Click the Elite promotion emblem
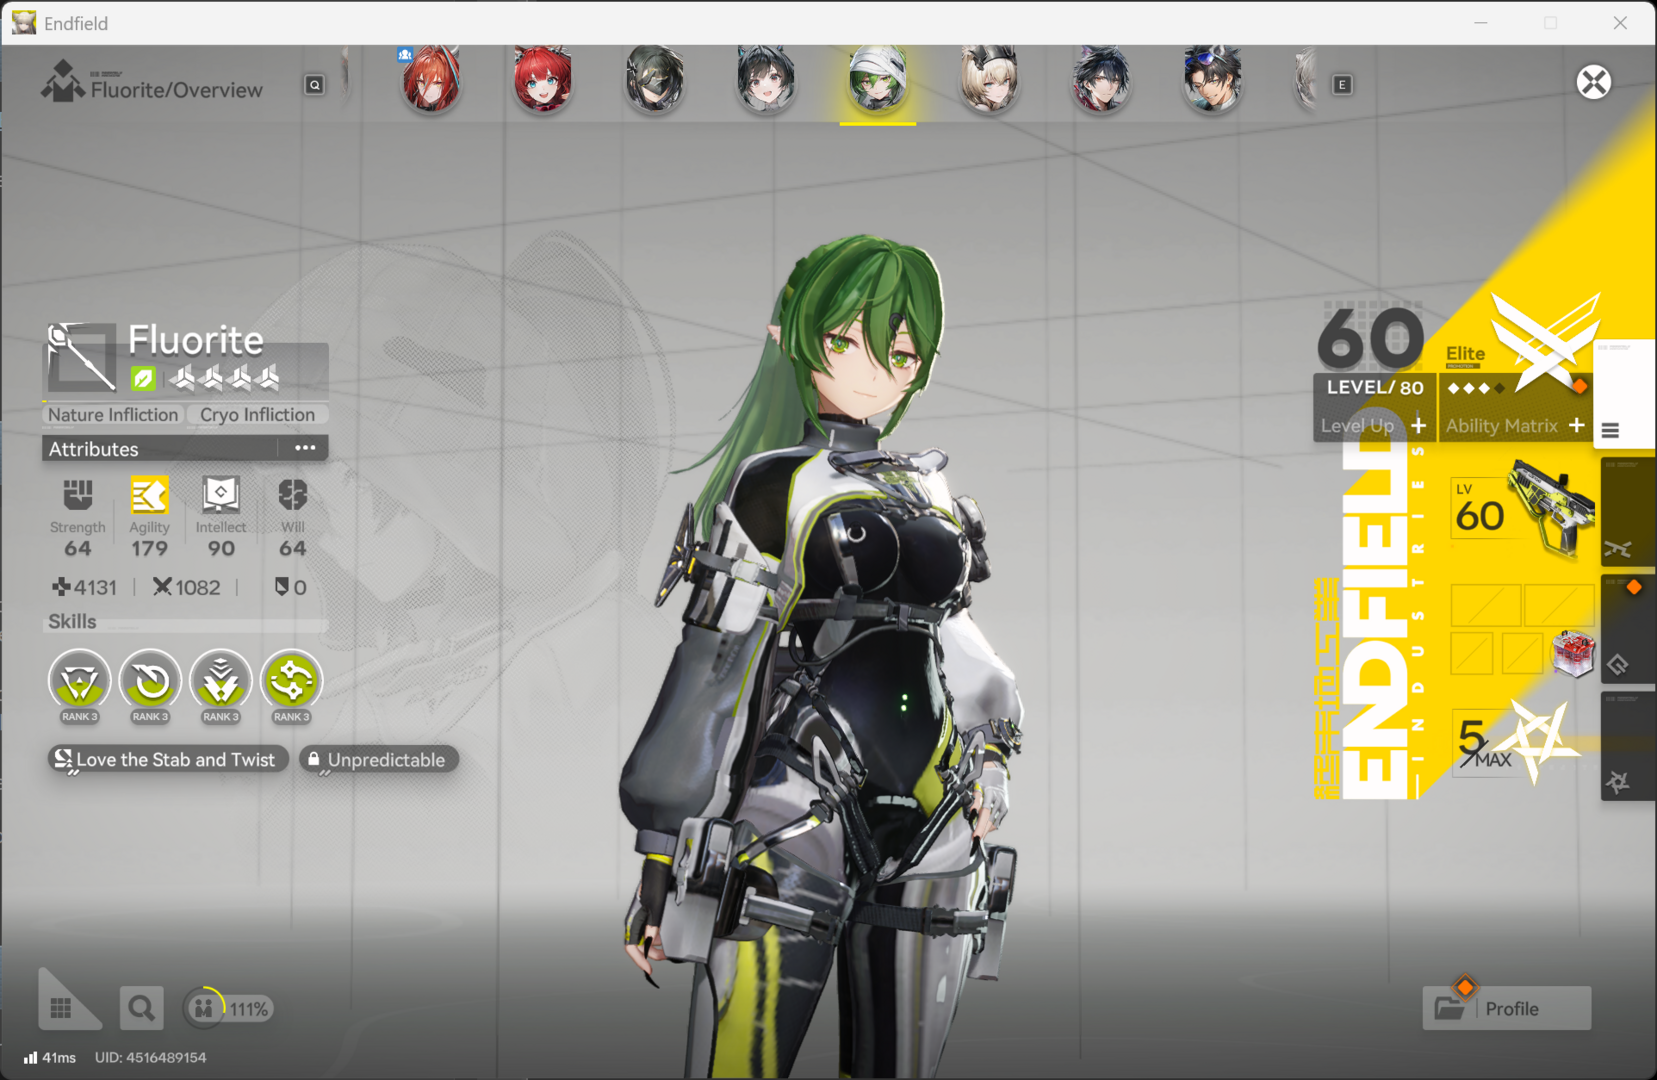Viewport: 1657px width, 1080px height. pyautogui.click(x=1545, y=341)
